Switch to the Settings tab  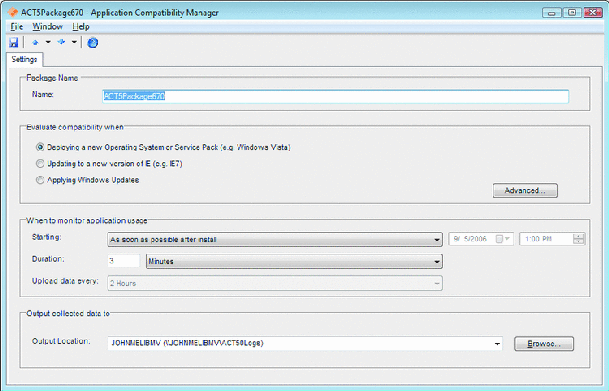click(24, 59)
